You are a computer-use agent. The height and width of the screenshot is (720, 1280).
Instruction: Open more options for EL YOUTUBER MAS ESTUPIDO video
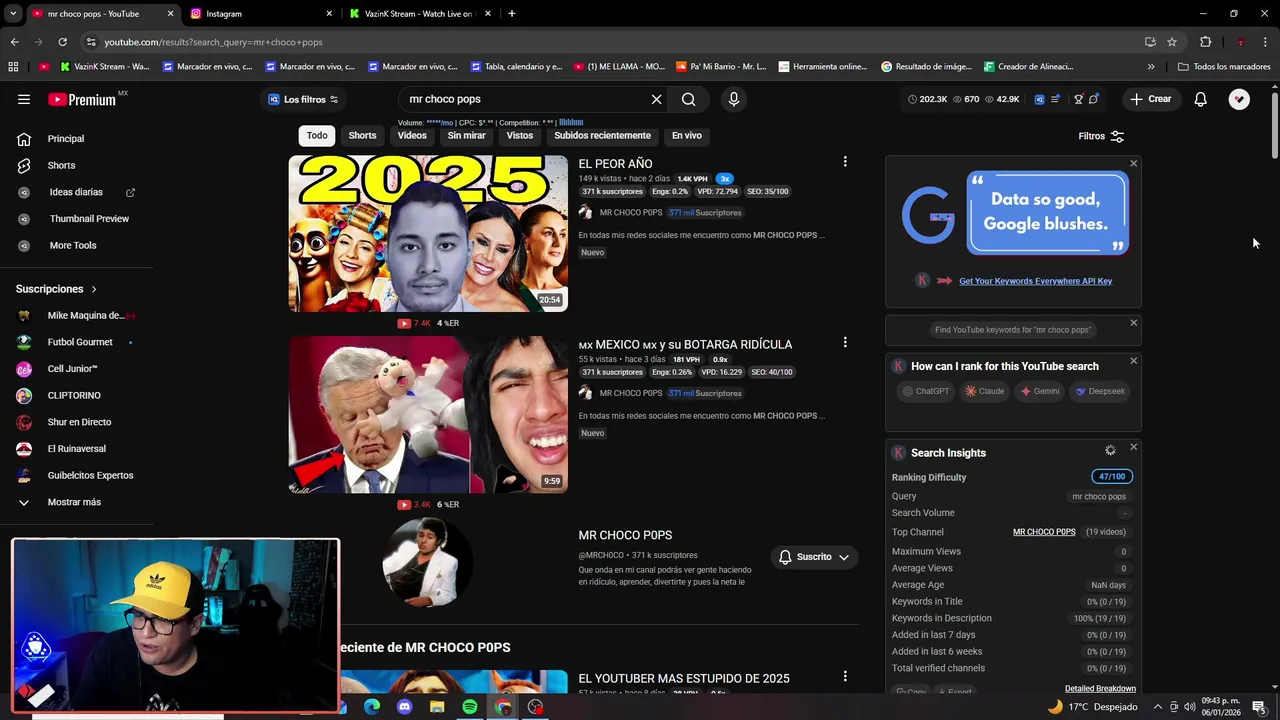(x=845, y=677)
